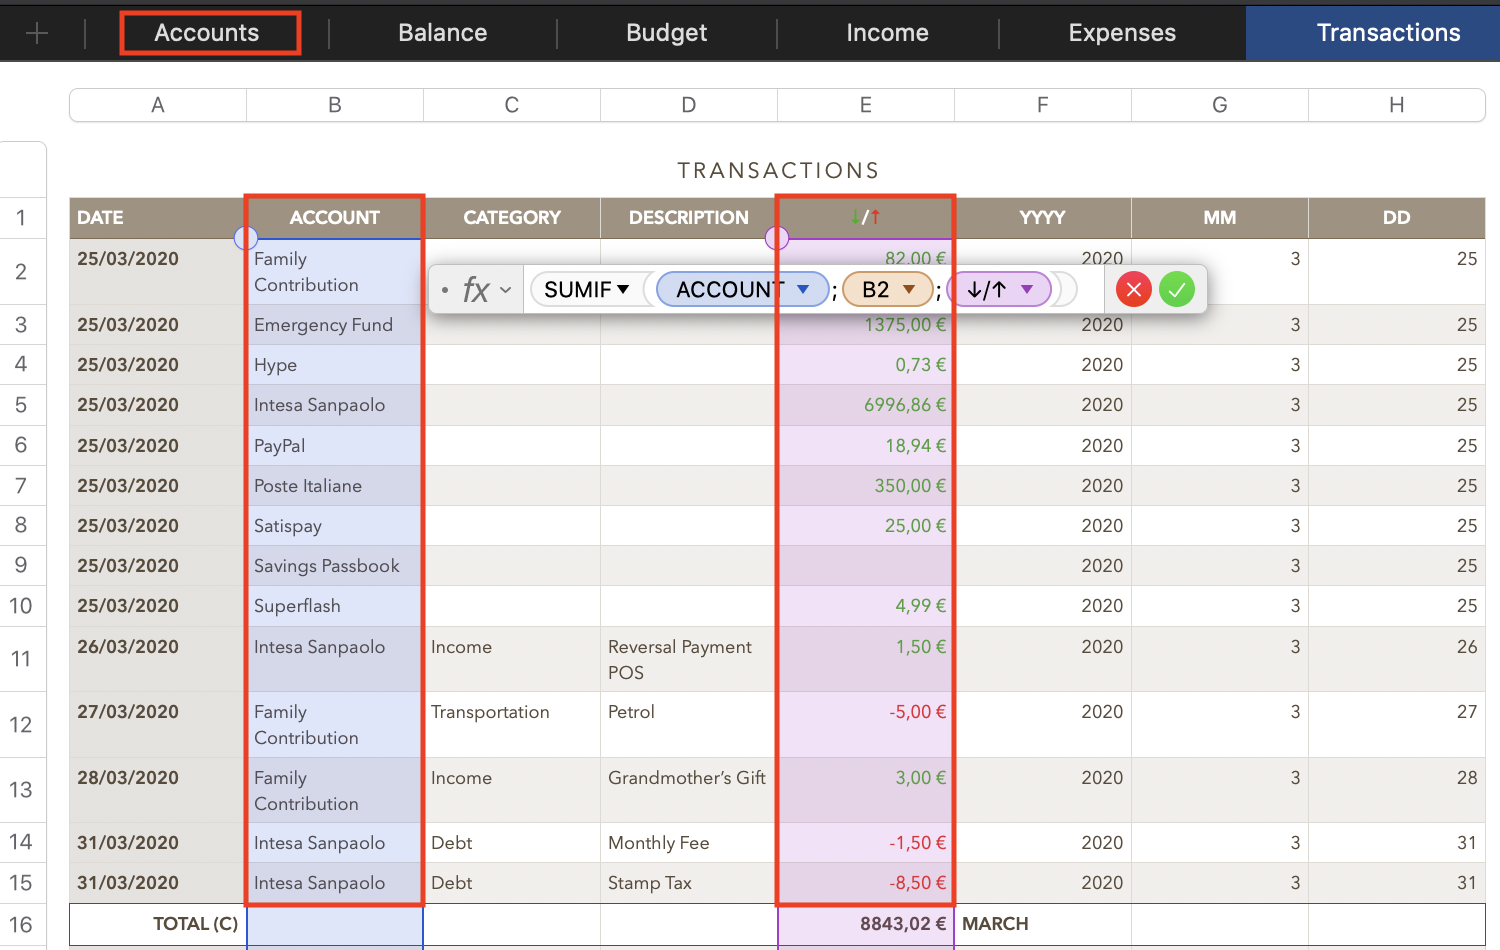Screen dimensions: 1500x950
Task: Go to the Income sheet tab
Action: coord(888,33)
